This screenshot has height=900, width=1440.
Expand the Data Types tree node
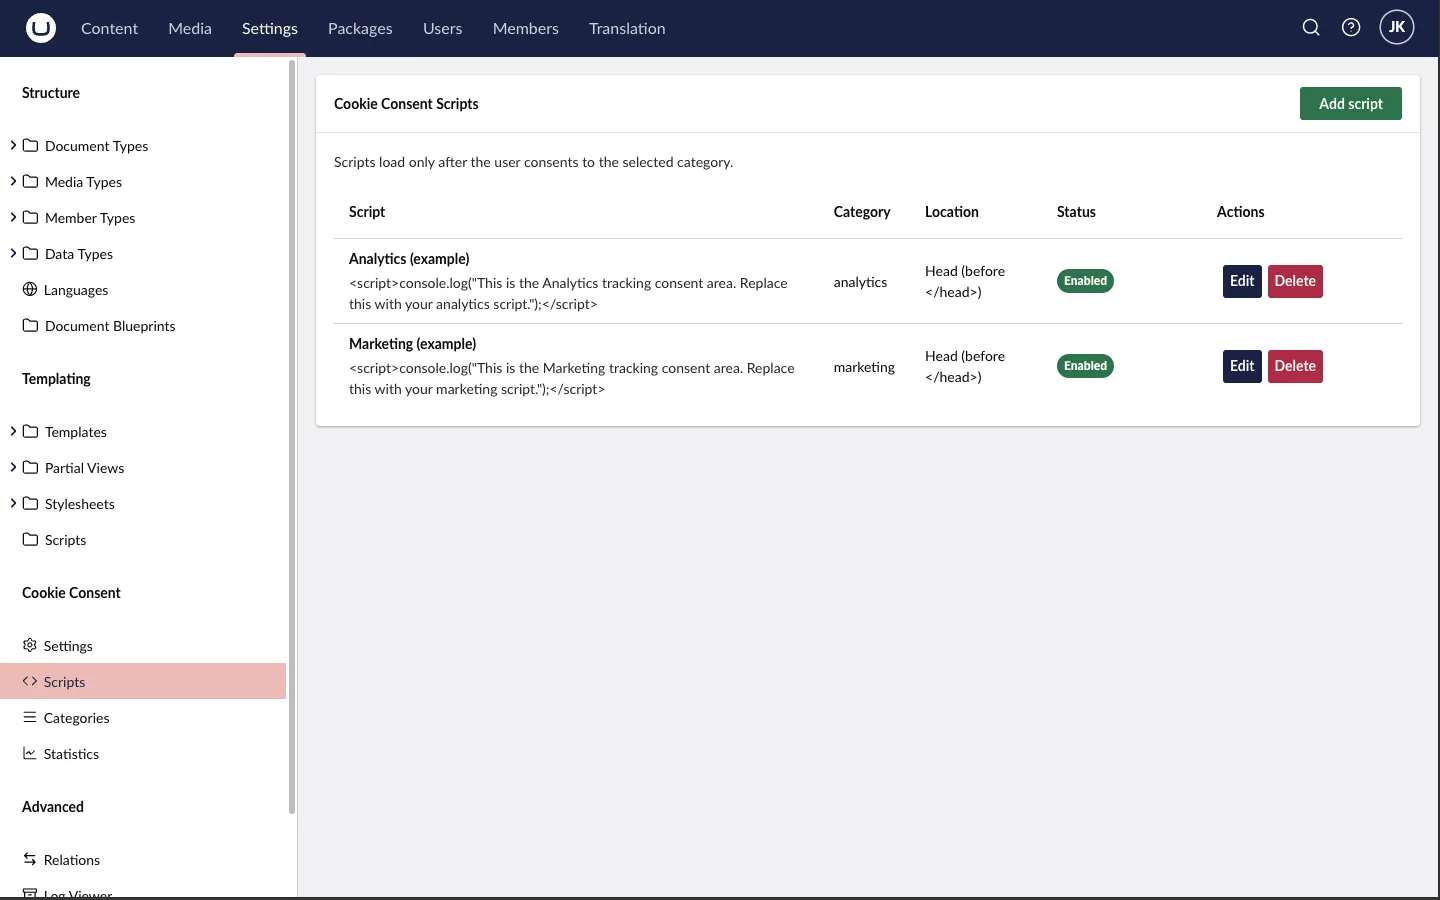13,254
